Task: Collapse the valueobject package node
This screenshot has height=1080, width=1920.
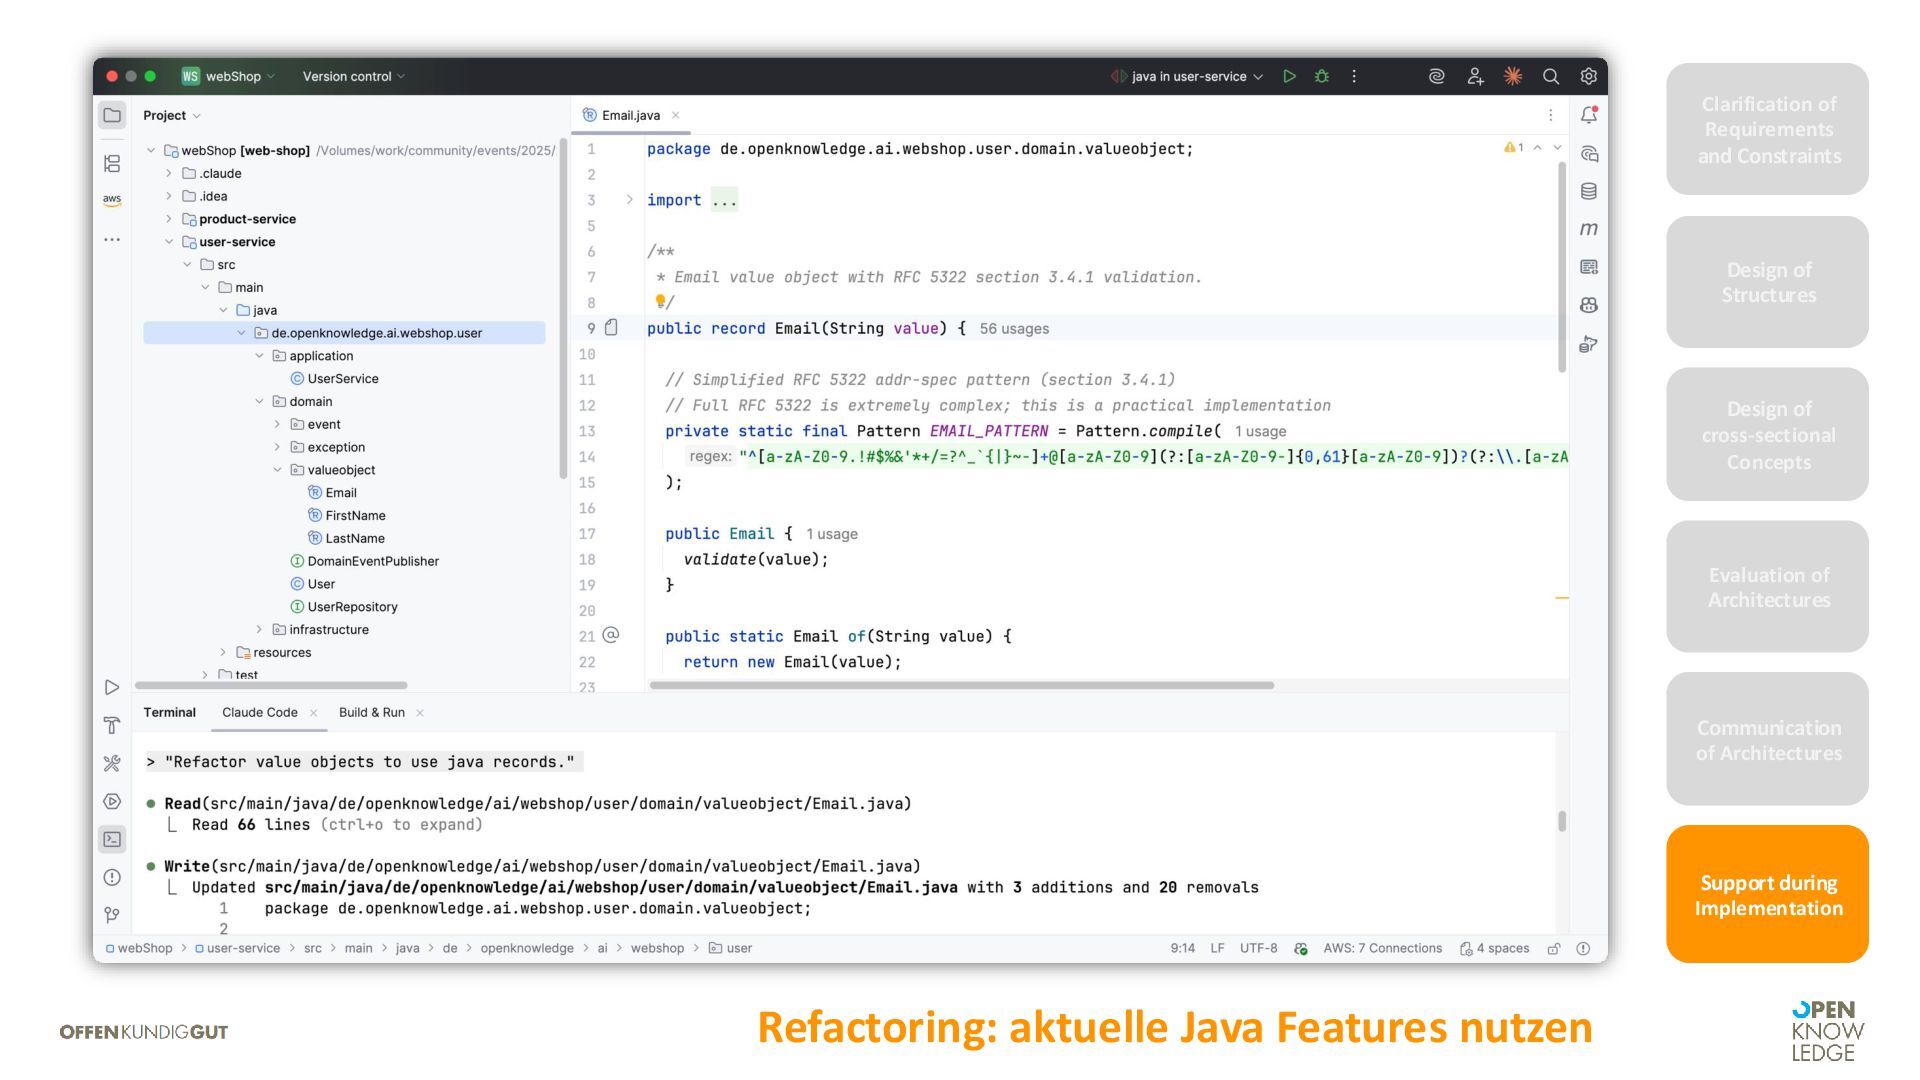Action: point(278,470)
